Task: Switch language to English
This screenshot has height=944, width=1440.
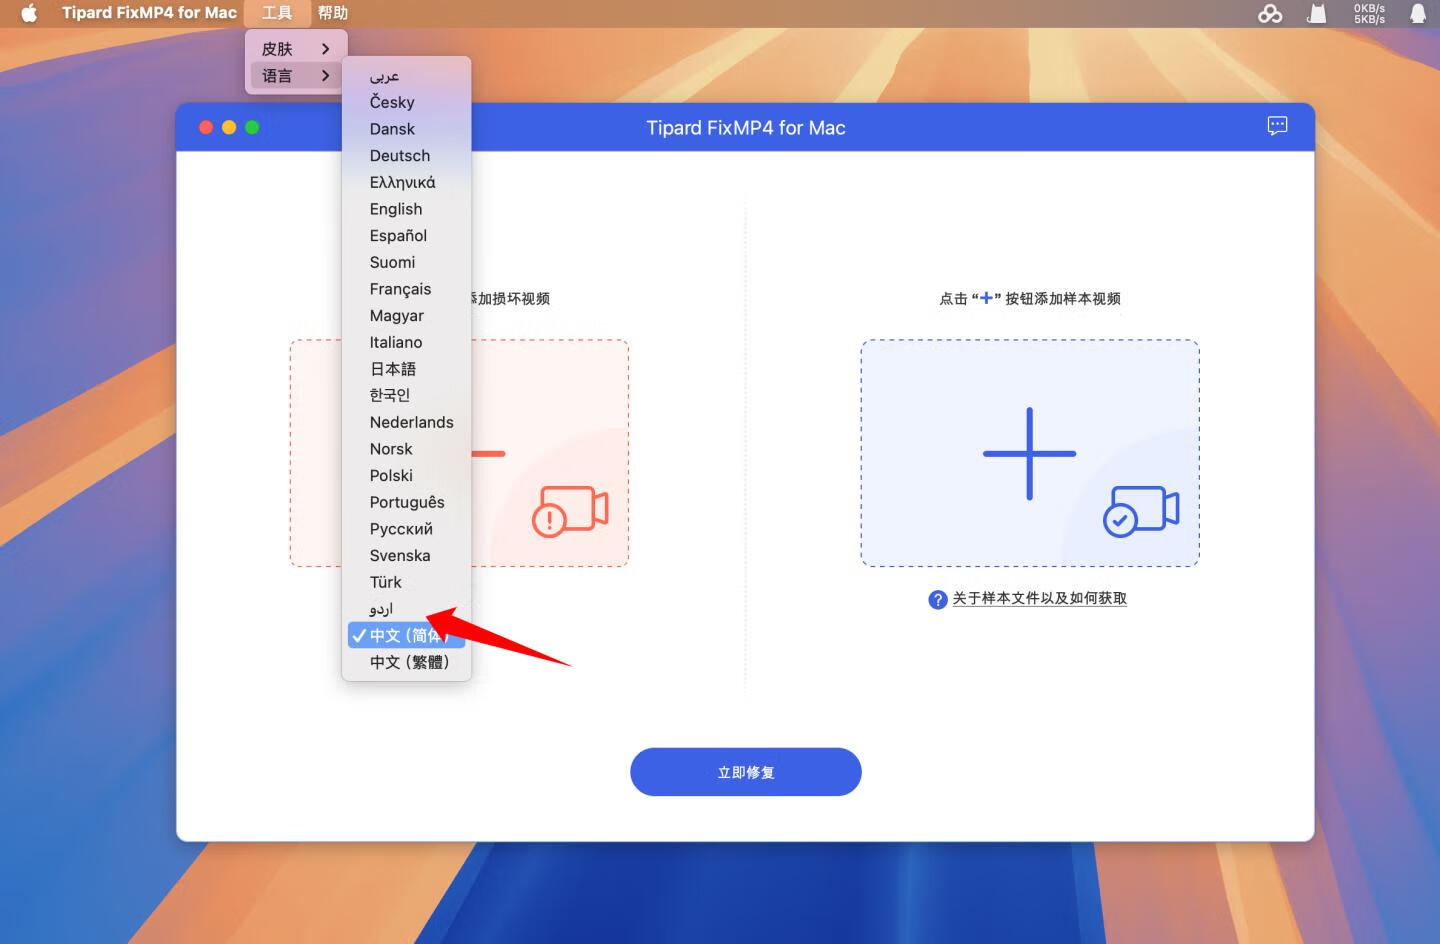Action: [406, 209]
